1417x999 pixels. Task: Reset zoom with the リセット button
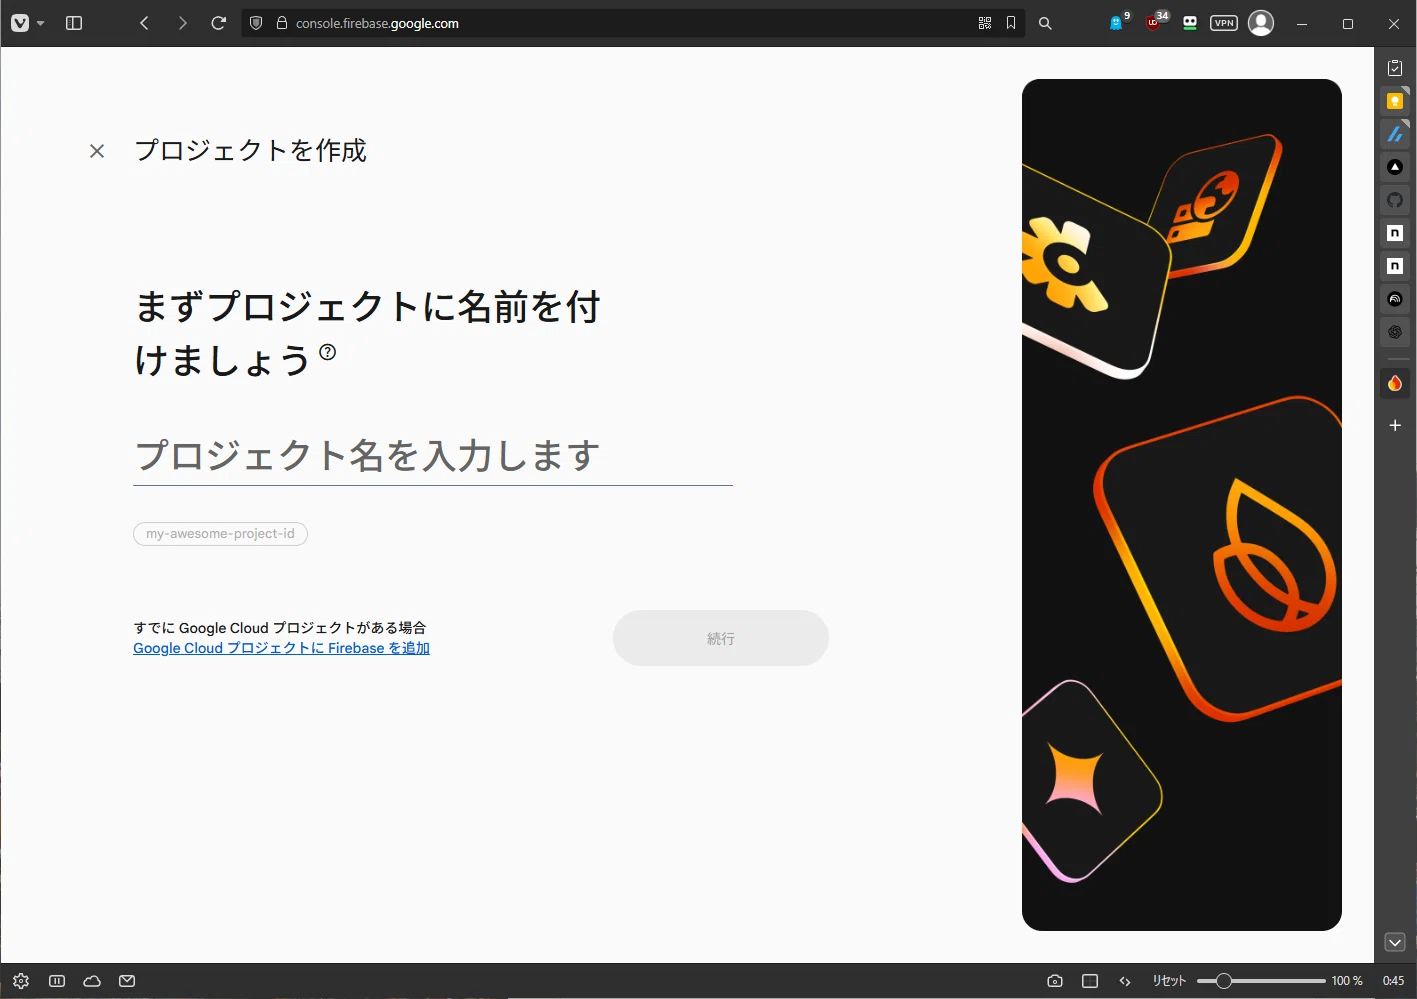pos(1169,981)
